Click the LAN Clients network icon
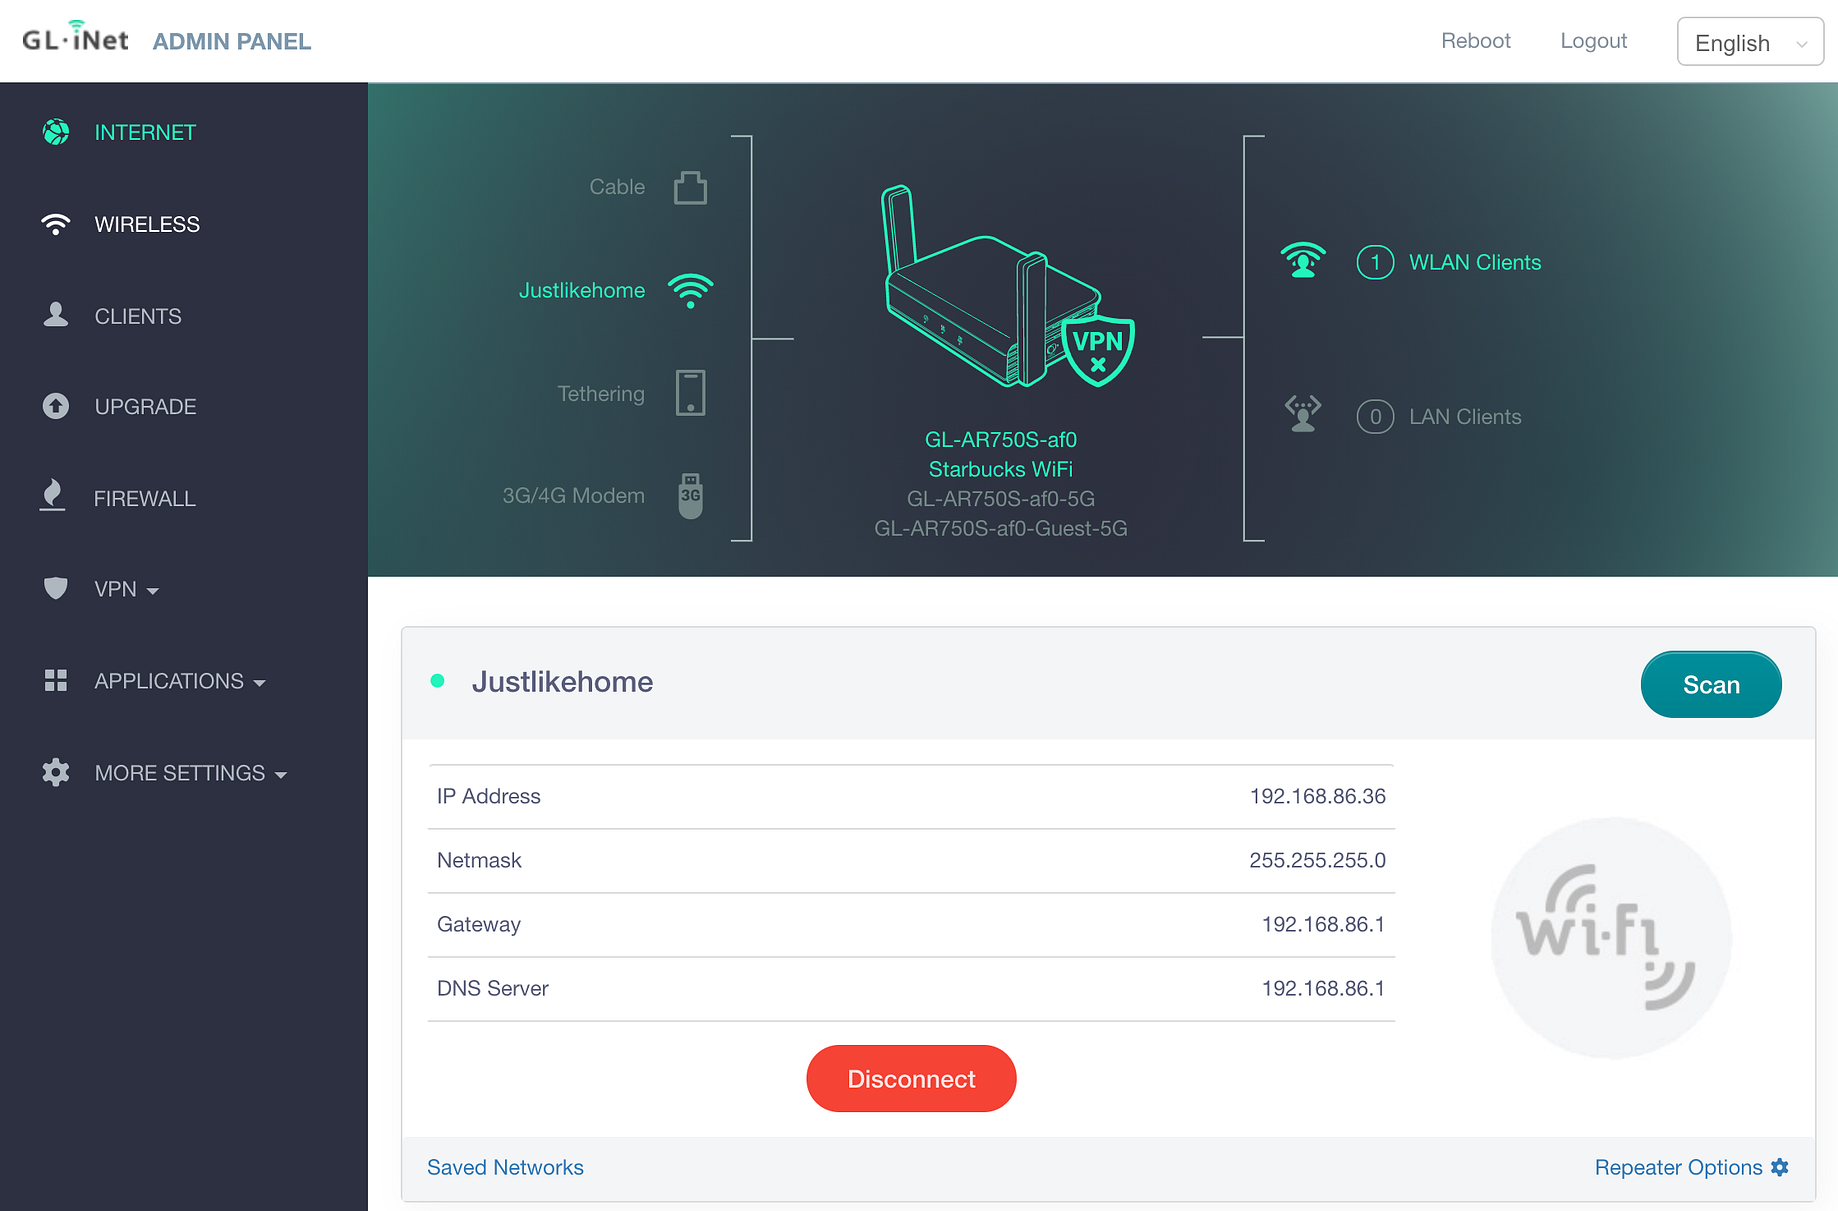 coord(1303,414)
